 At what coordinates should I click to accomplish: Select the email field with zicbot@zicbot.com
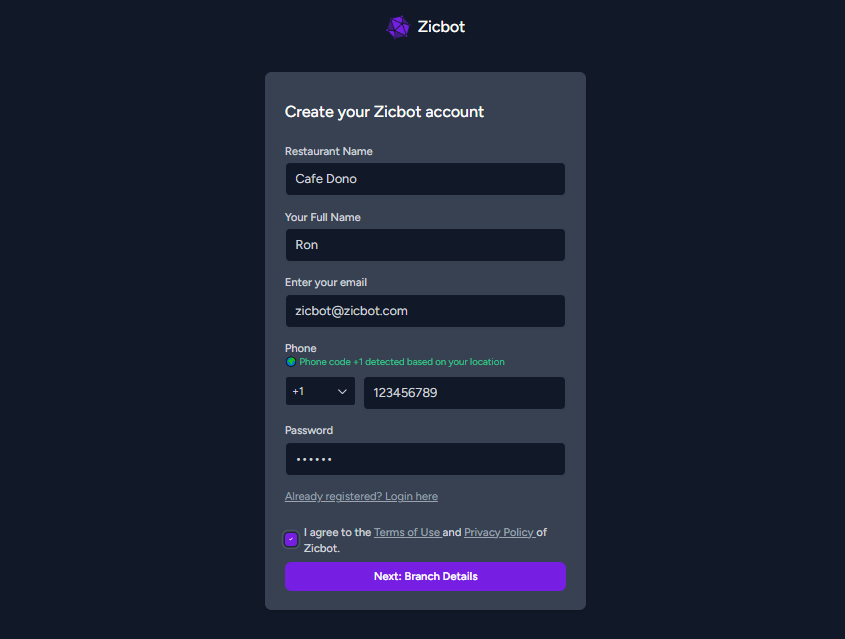click(425, 311)
